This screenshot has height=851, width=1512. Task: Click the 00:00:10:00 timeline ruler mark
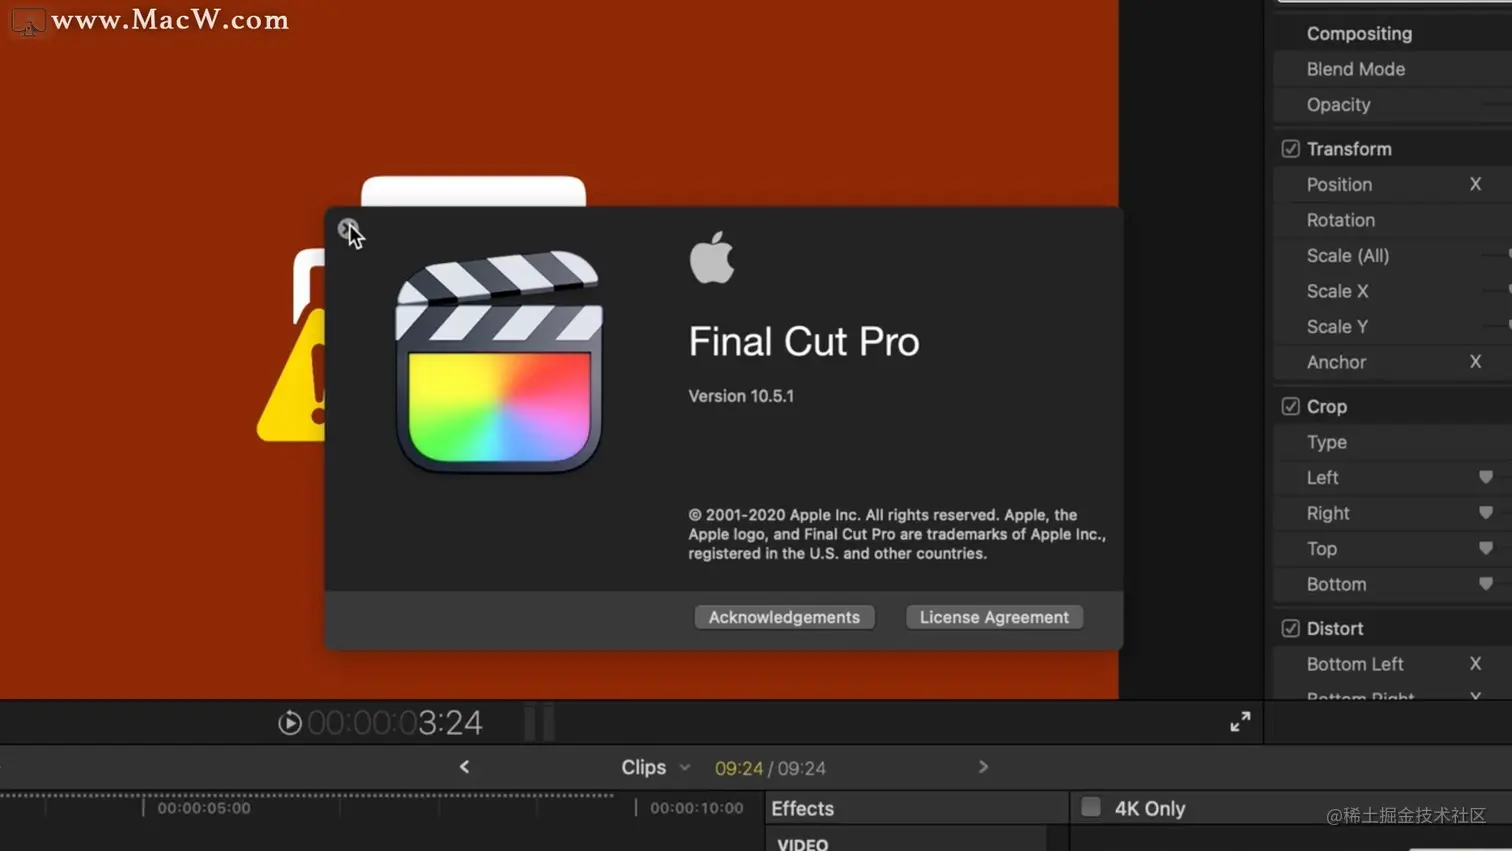pyautogui.click(x=697, y=808)
